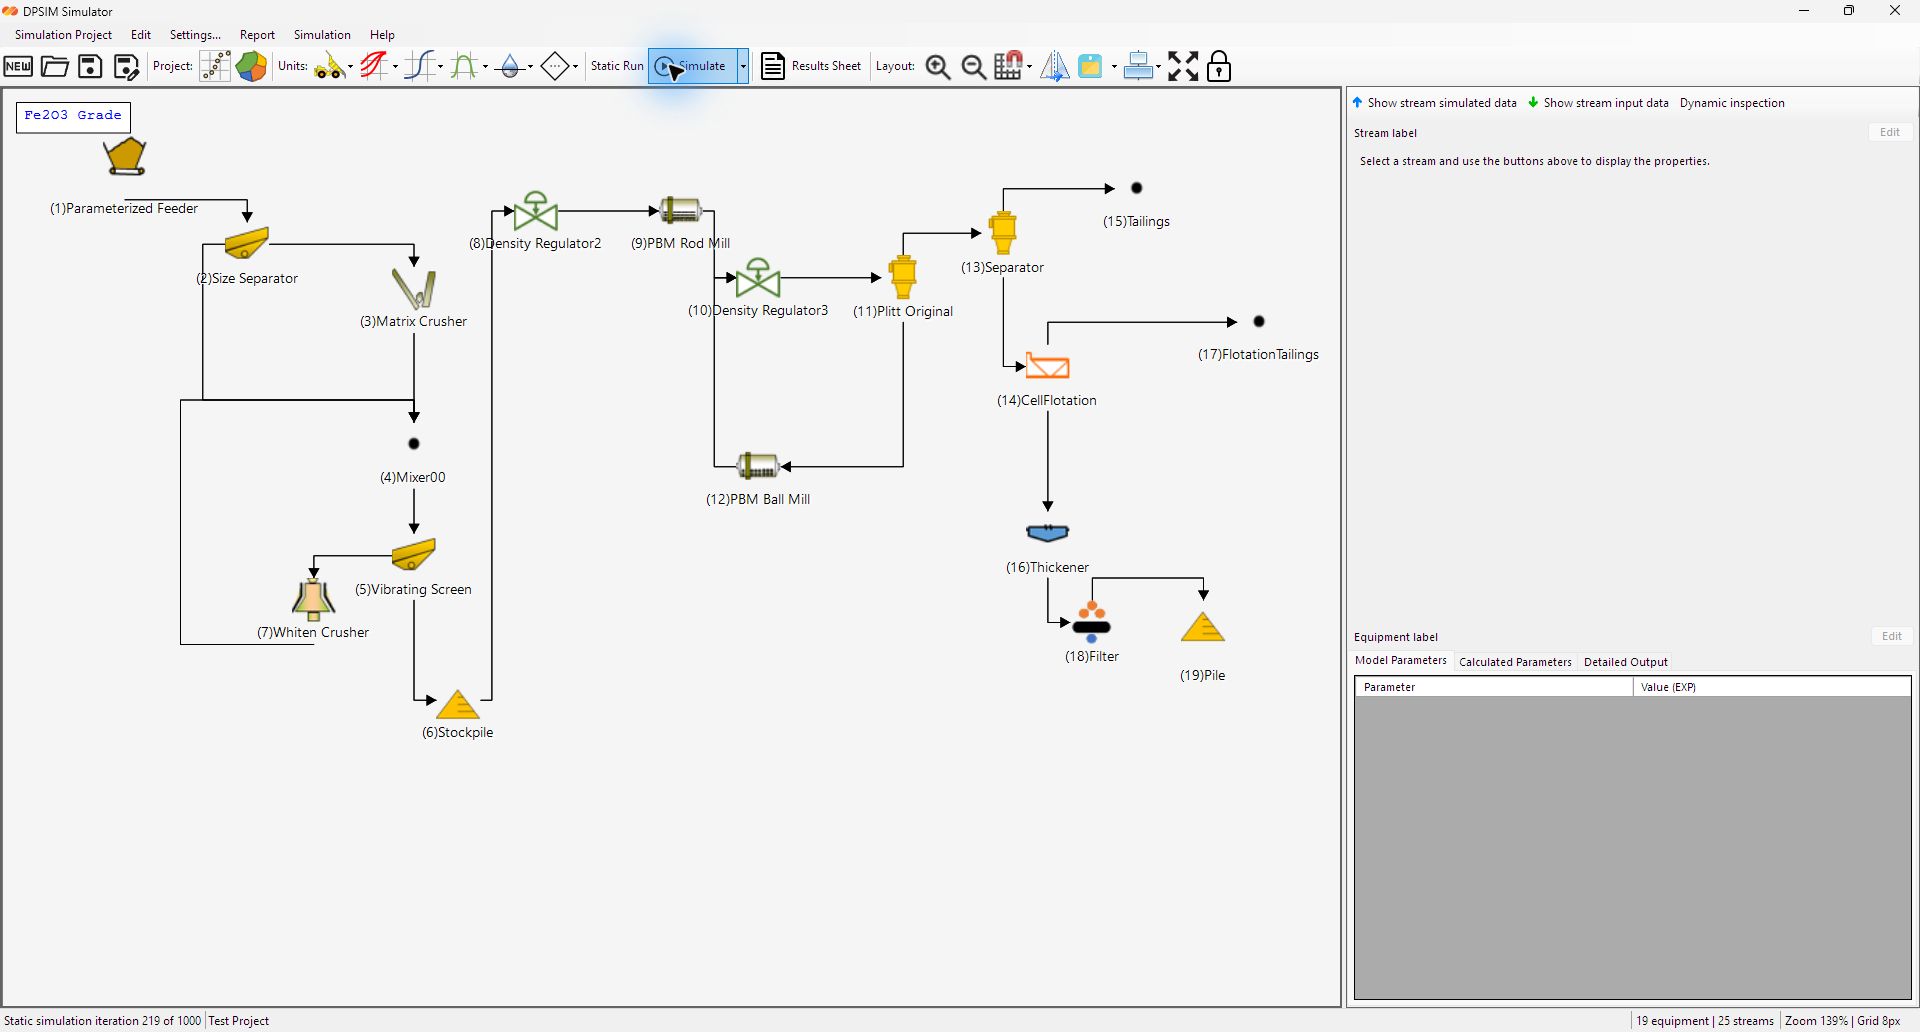Click the Simulate play button

tap(692, 67)
